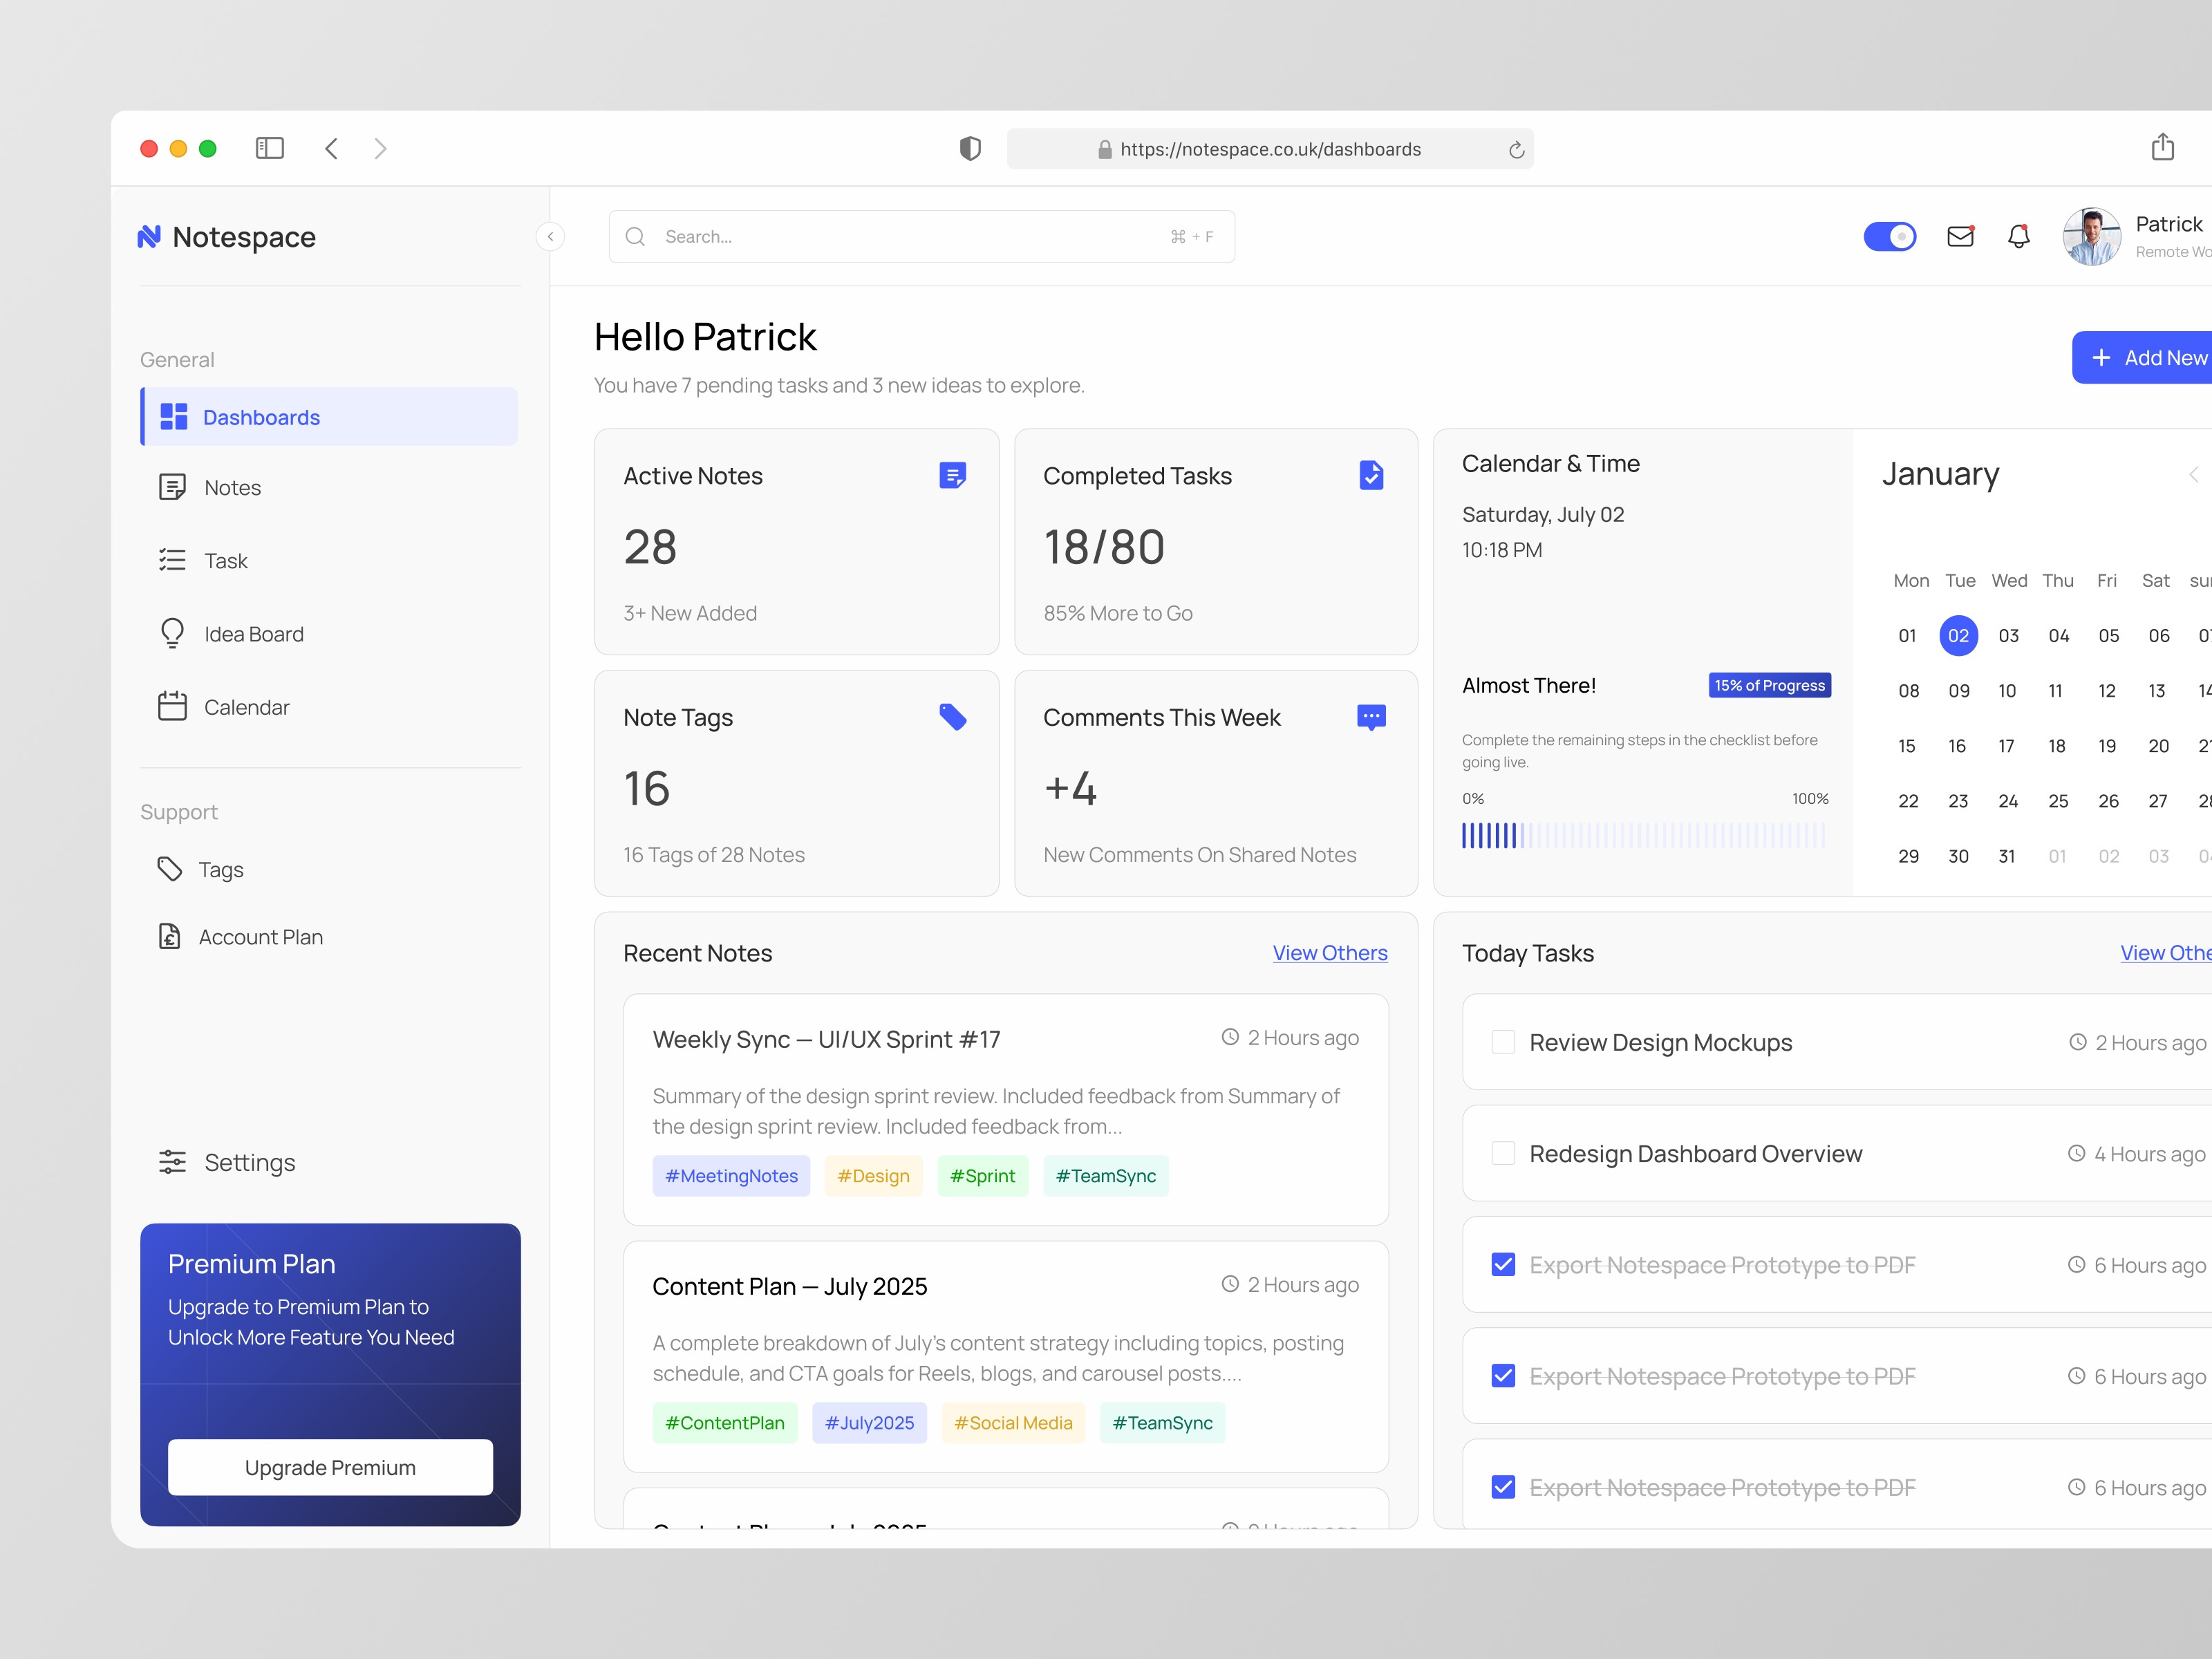Viewport: 2212px width, 1659px height.
Task: Open notifications via the bell icon
Action: pyautogui.click(x=2018, y=236)
